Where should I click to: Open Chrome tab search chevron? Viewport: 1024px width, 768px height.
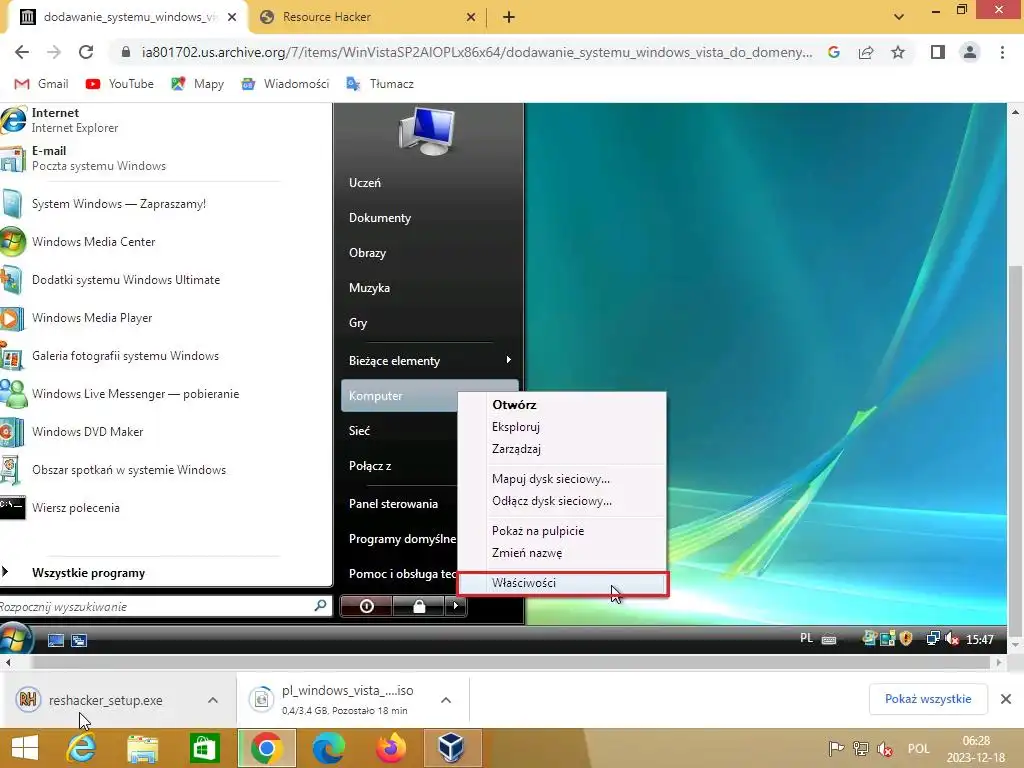(899, 17)
